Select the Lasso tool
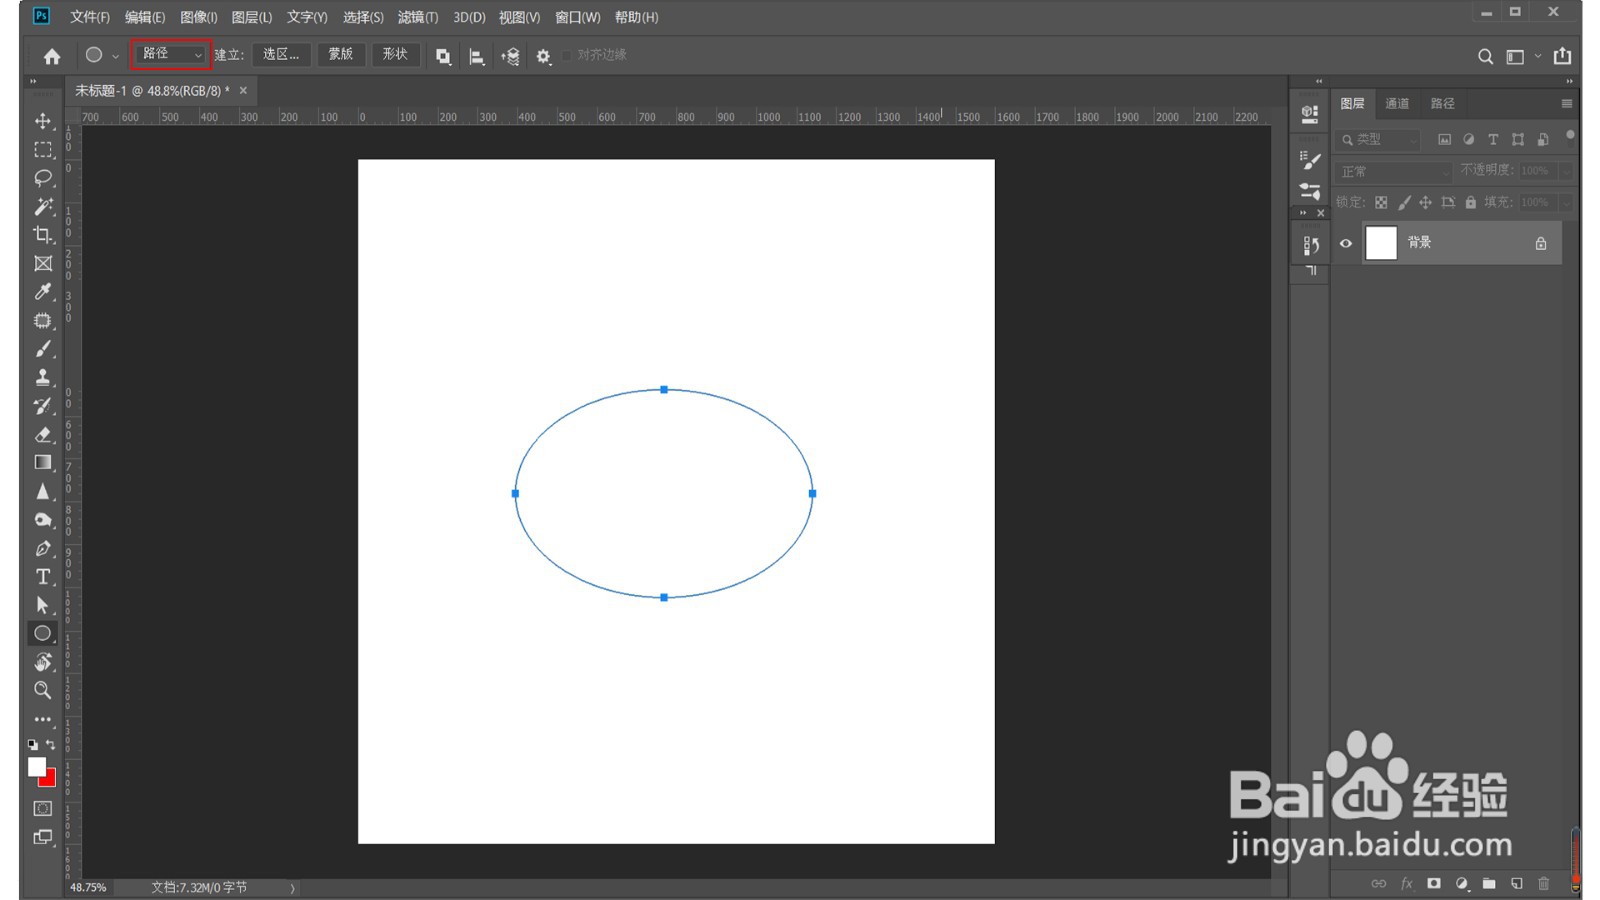Viewport: 1600px width, 900px height. coord(43,178)
